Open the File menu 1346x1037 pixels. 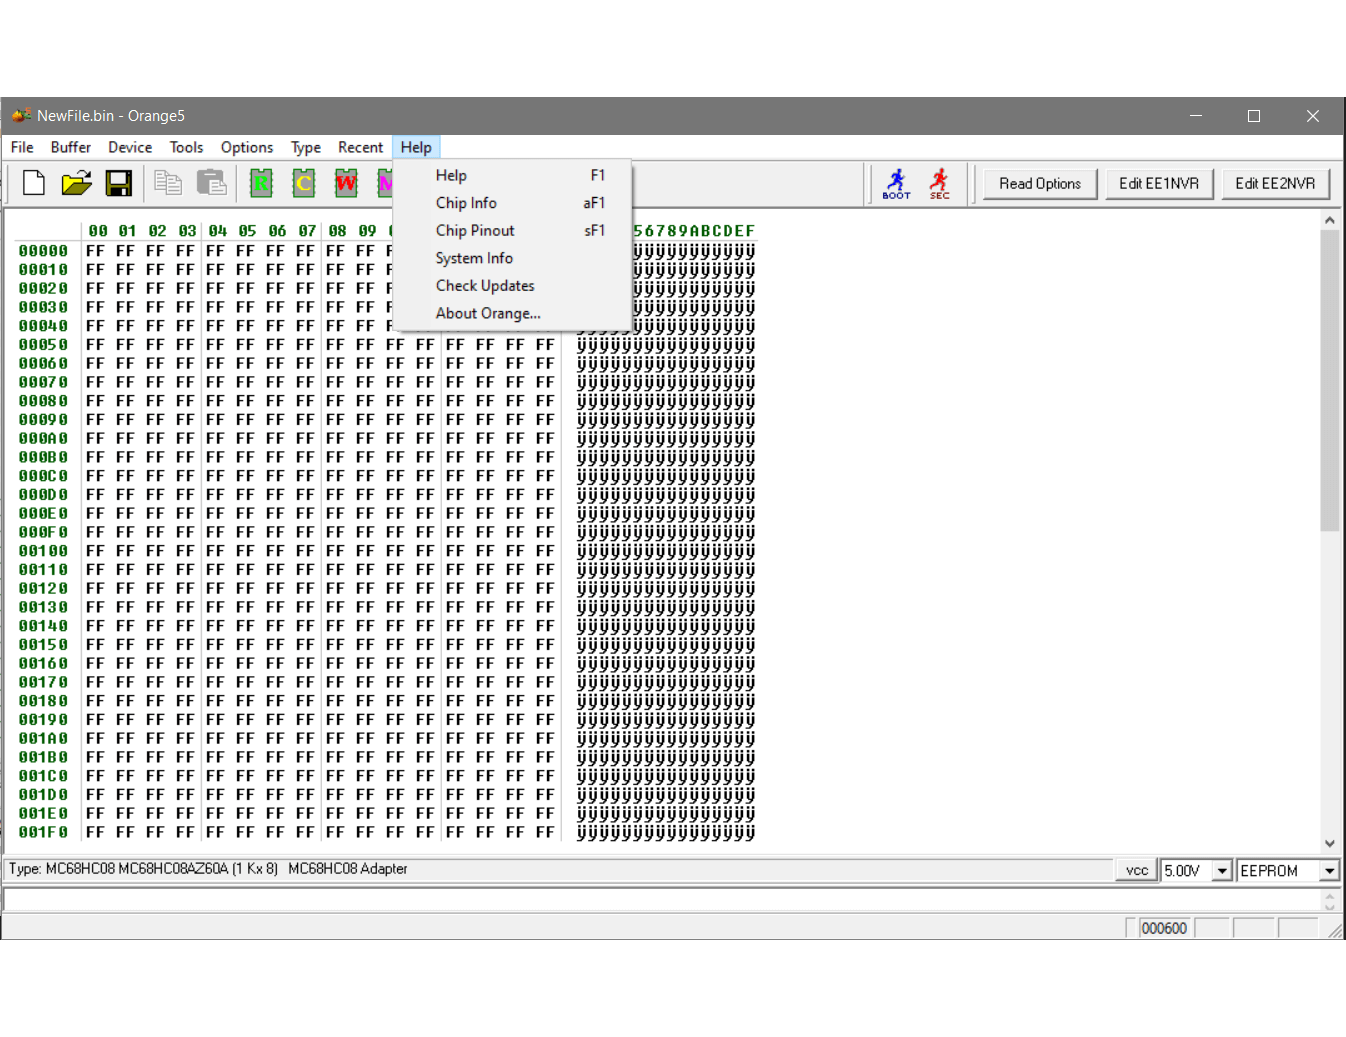click(x=22, y=147)
